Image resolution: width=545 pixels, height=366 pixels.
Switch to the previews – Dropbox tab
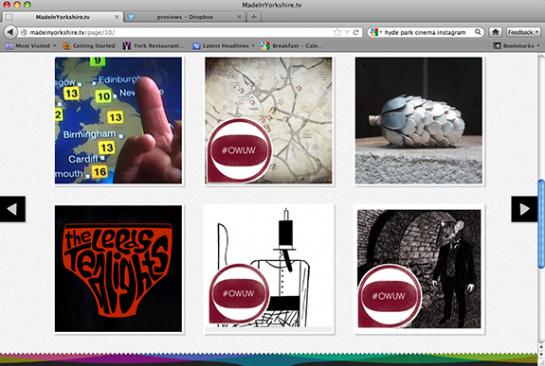click(185, 17)
